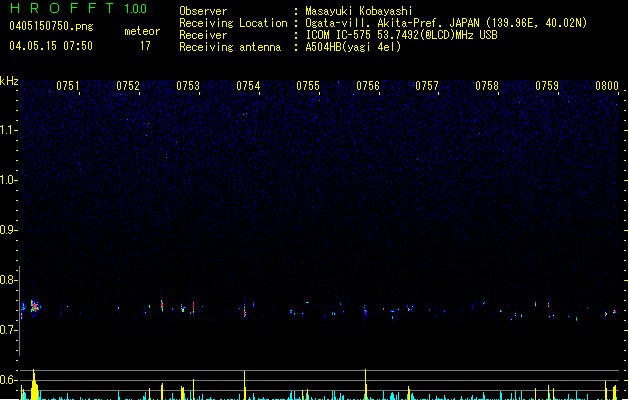
Task: Click the receiving location Ogata-vill. Akita-Pref. text
Action: (x=446, y=23)
